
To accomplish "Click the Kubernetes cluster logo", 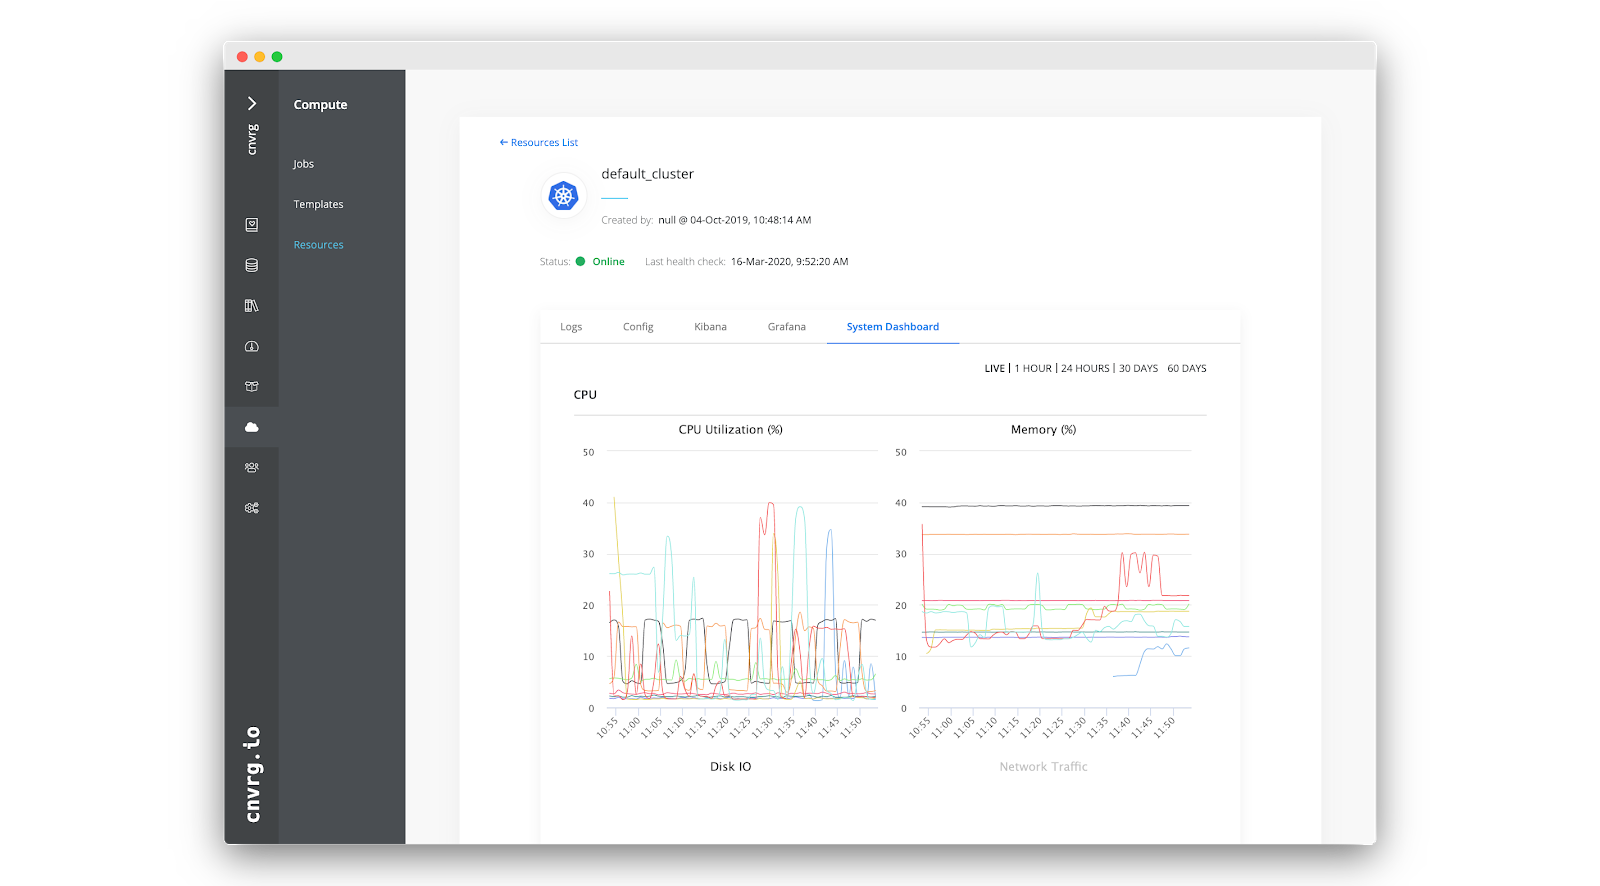I will click(564, 196).
